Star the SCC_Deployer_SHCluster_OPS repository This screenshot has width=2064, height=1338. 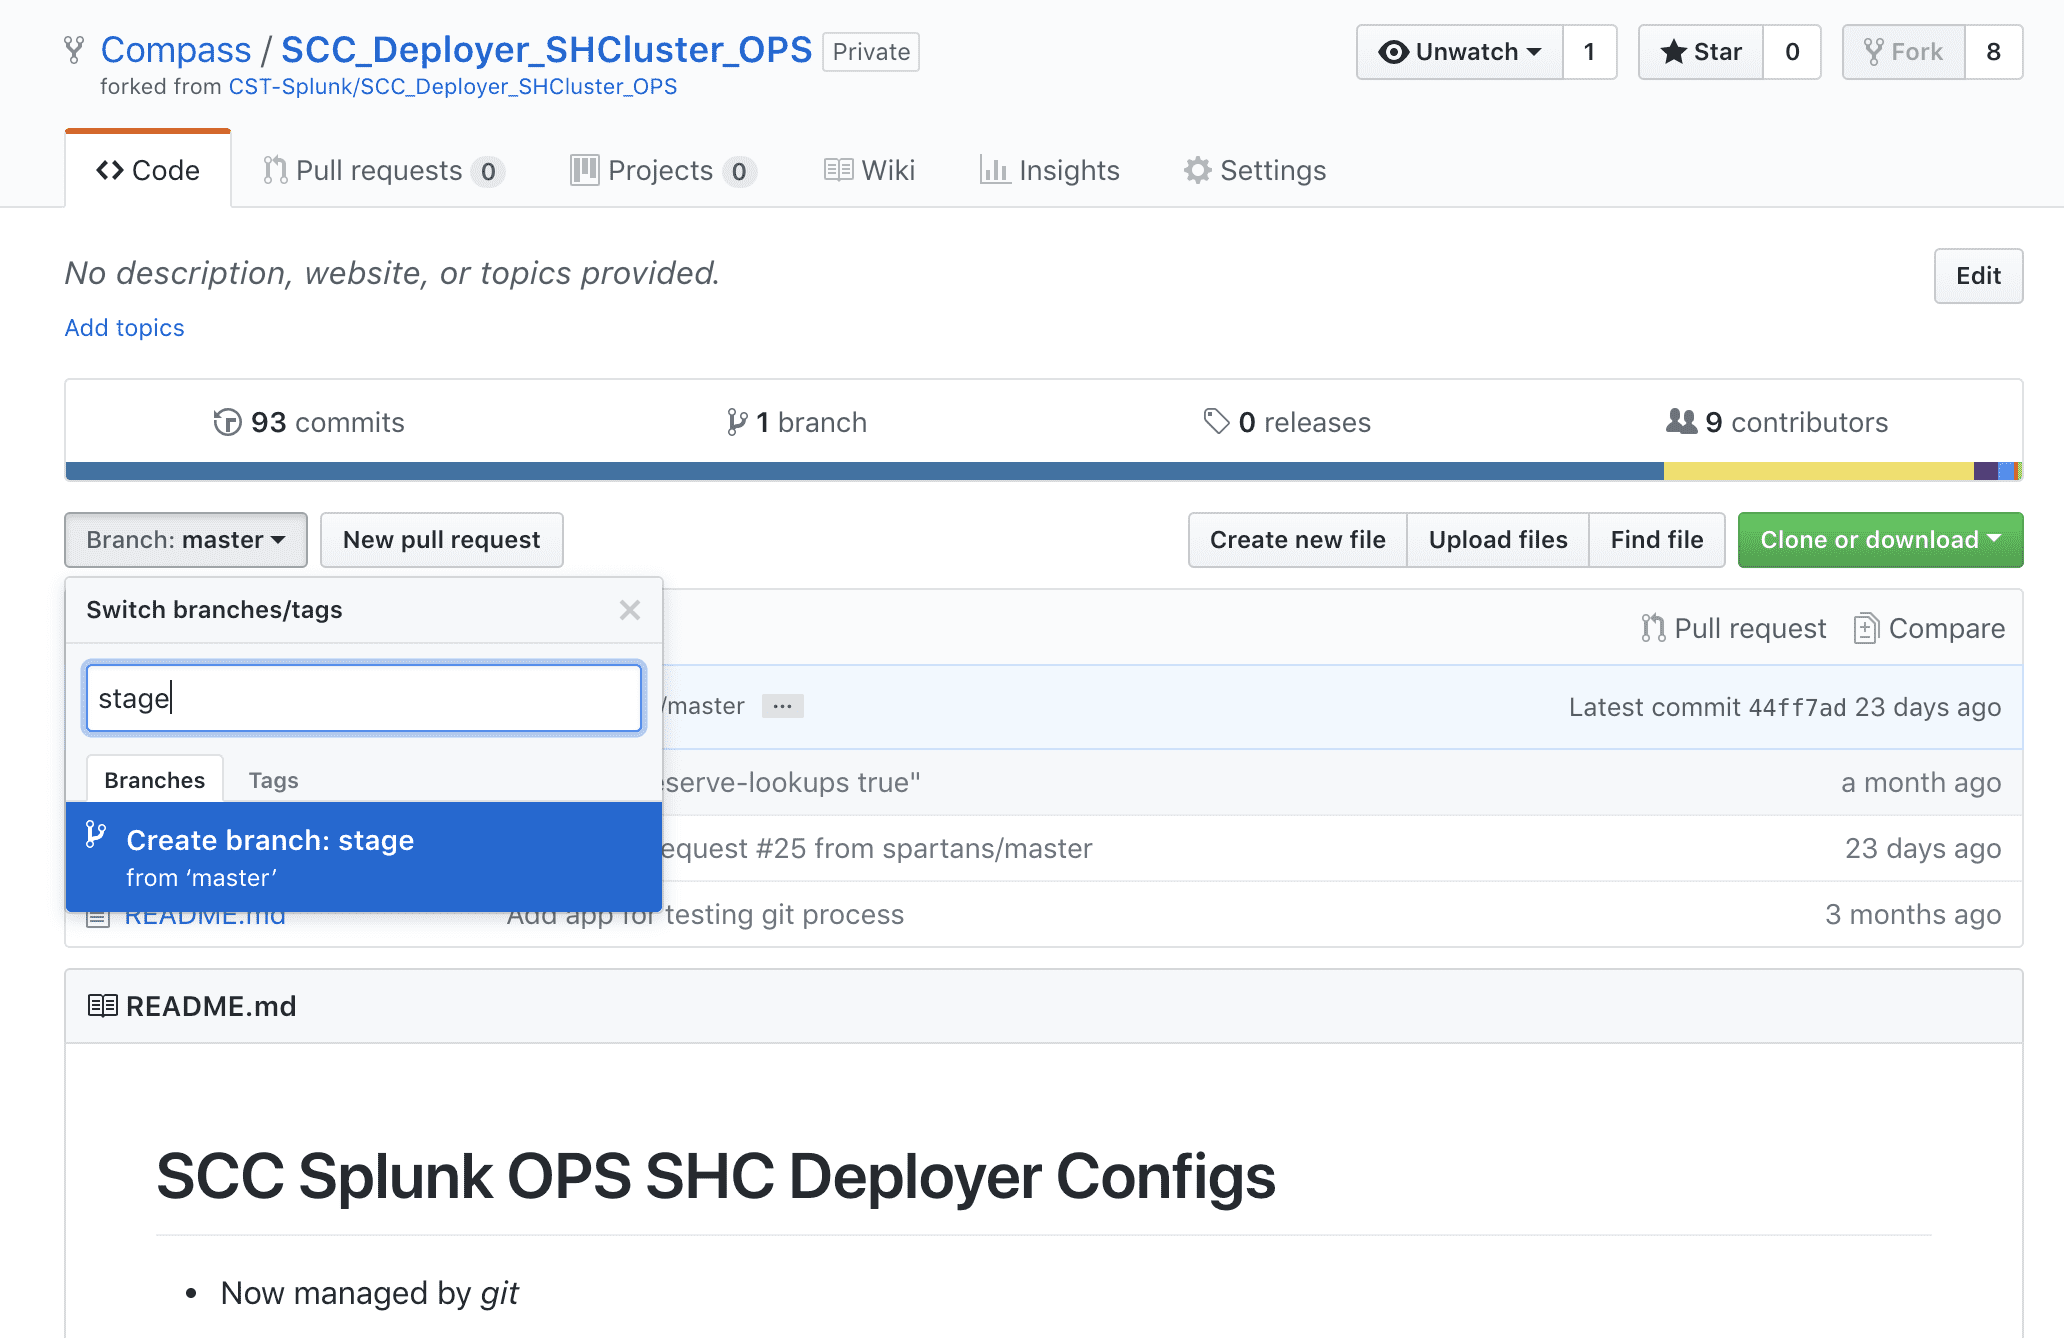(1700, 52)
